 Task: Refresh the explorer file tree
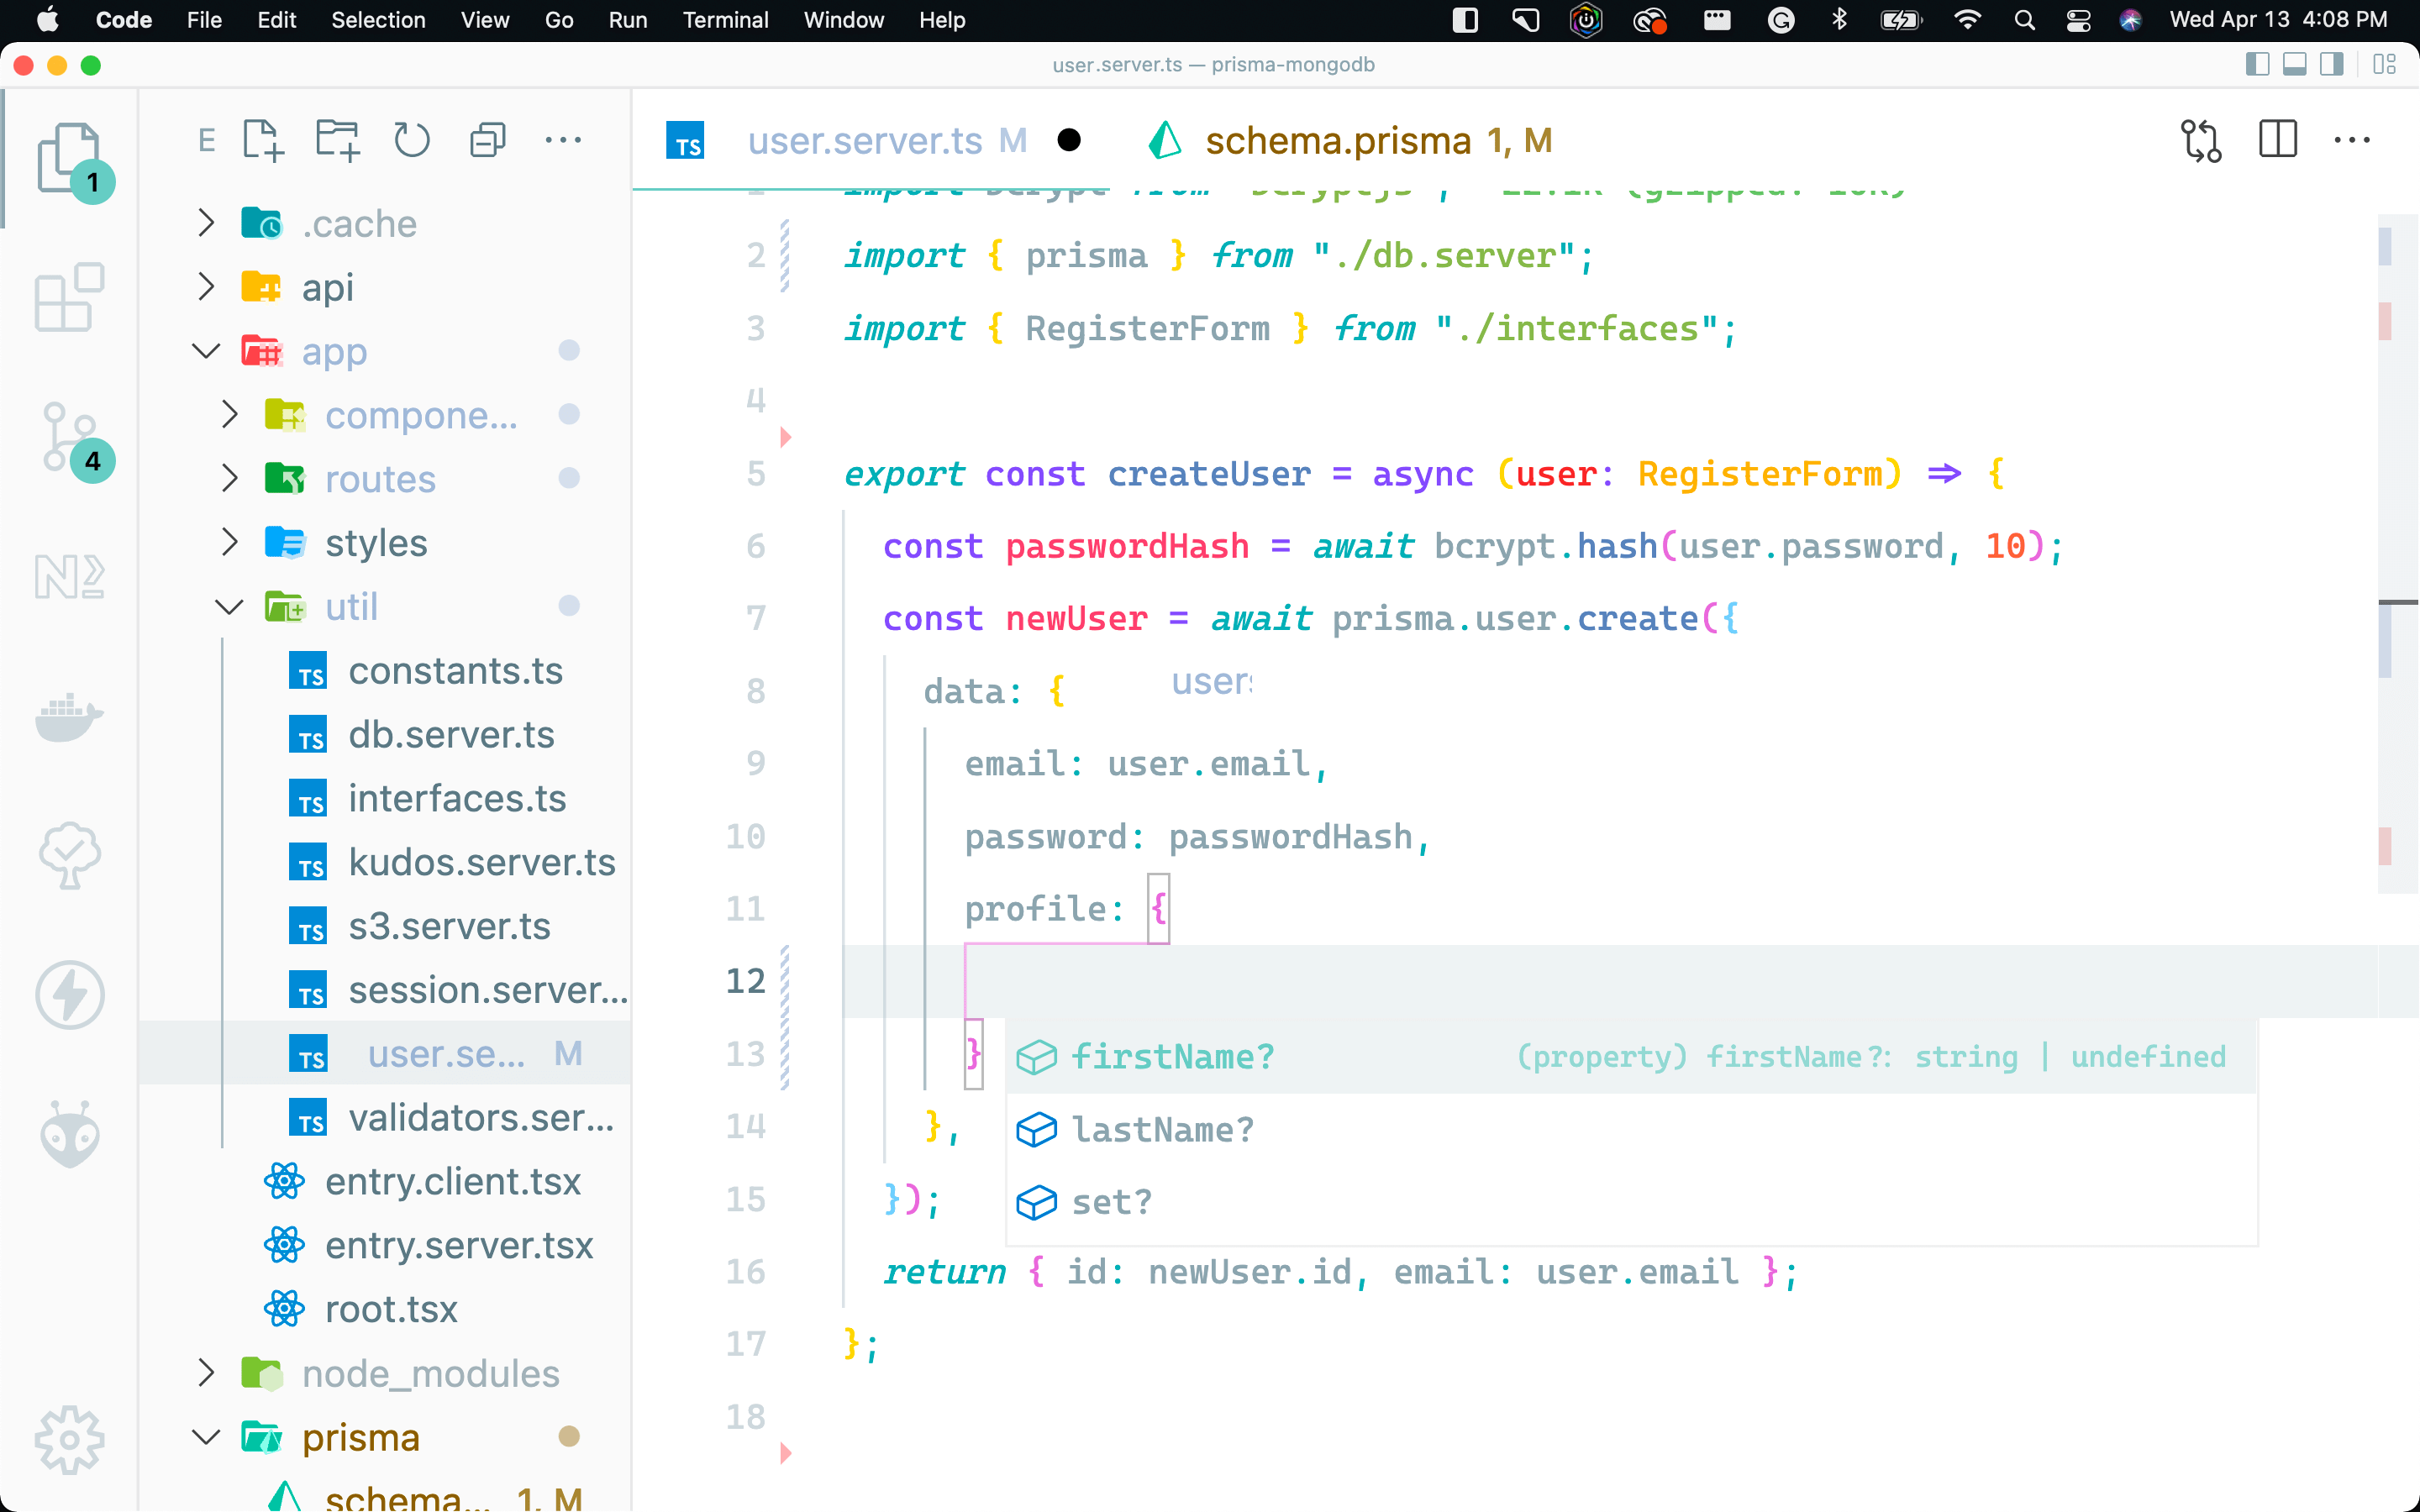[x=411, y=140]
